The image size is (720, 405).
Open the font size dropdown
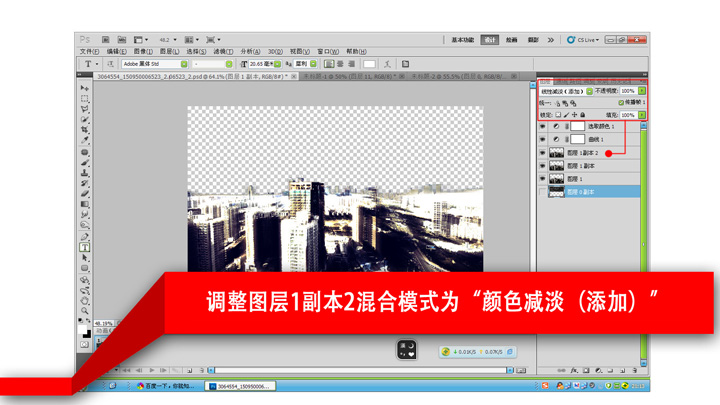[277, 64]
